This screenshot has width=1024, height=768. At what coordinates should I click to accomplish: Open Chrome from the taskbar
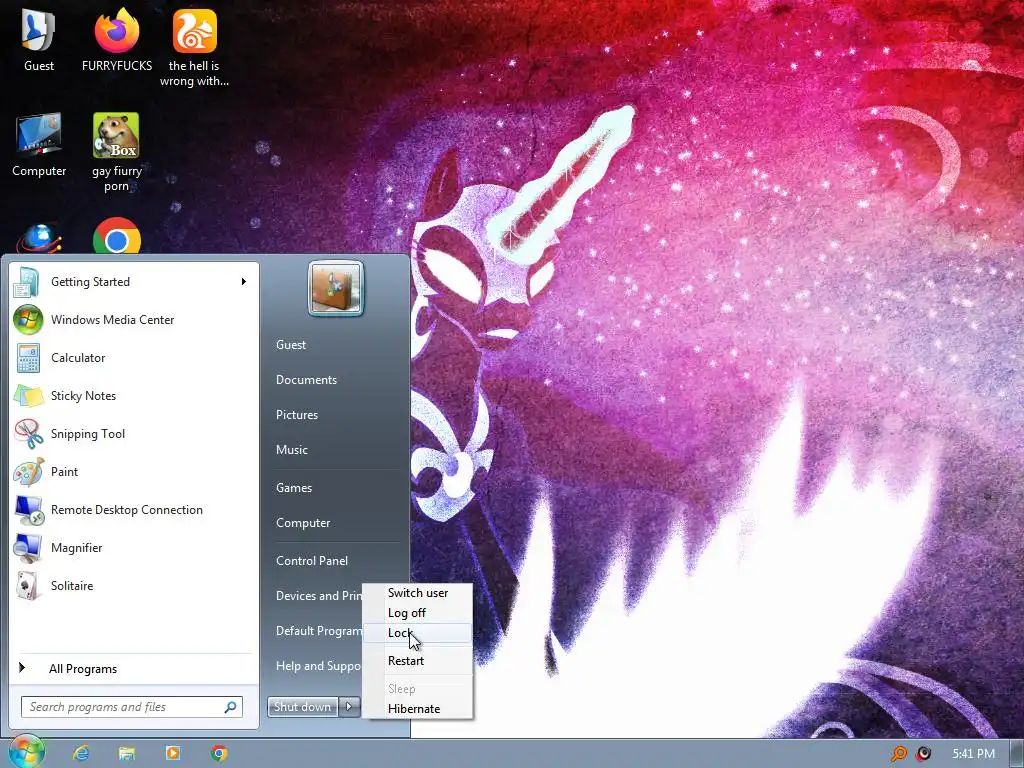click(x=219, y=753)
